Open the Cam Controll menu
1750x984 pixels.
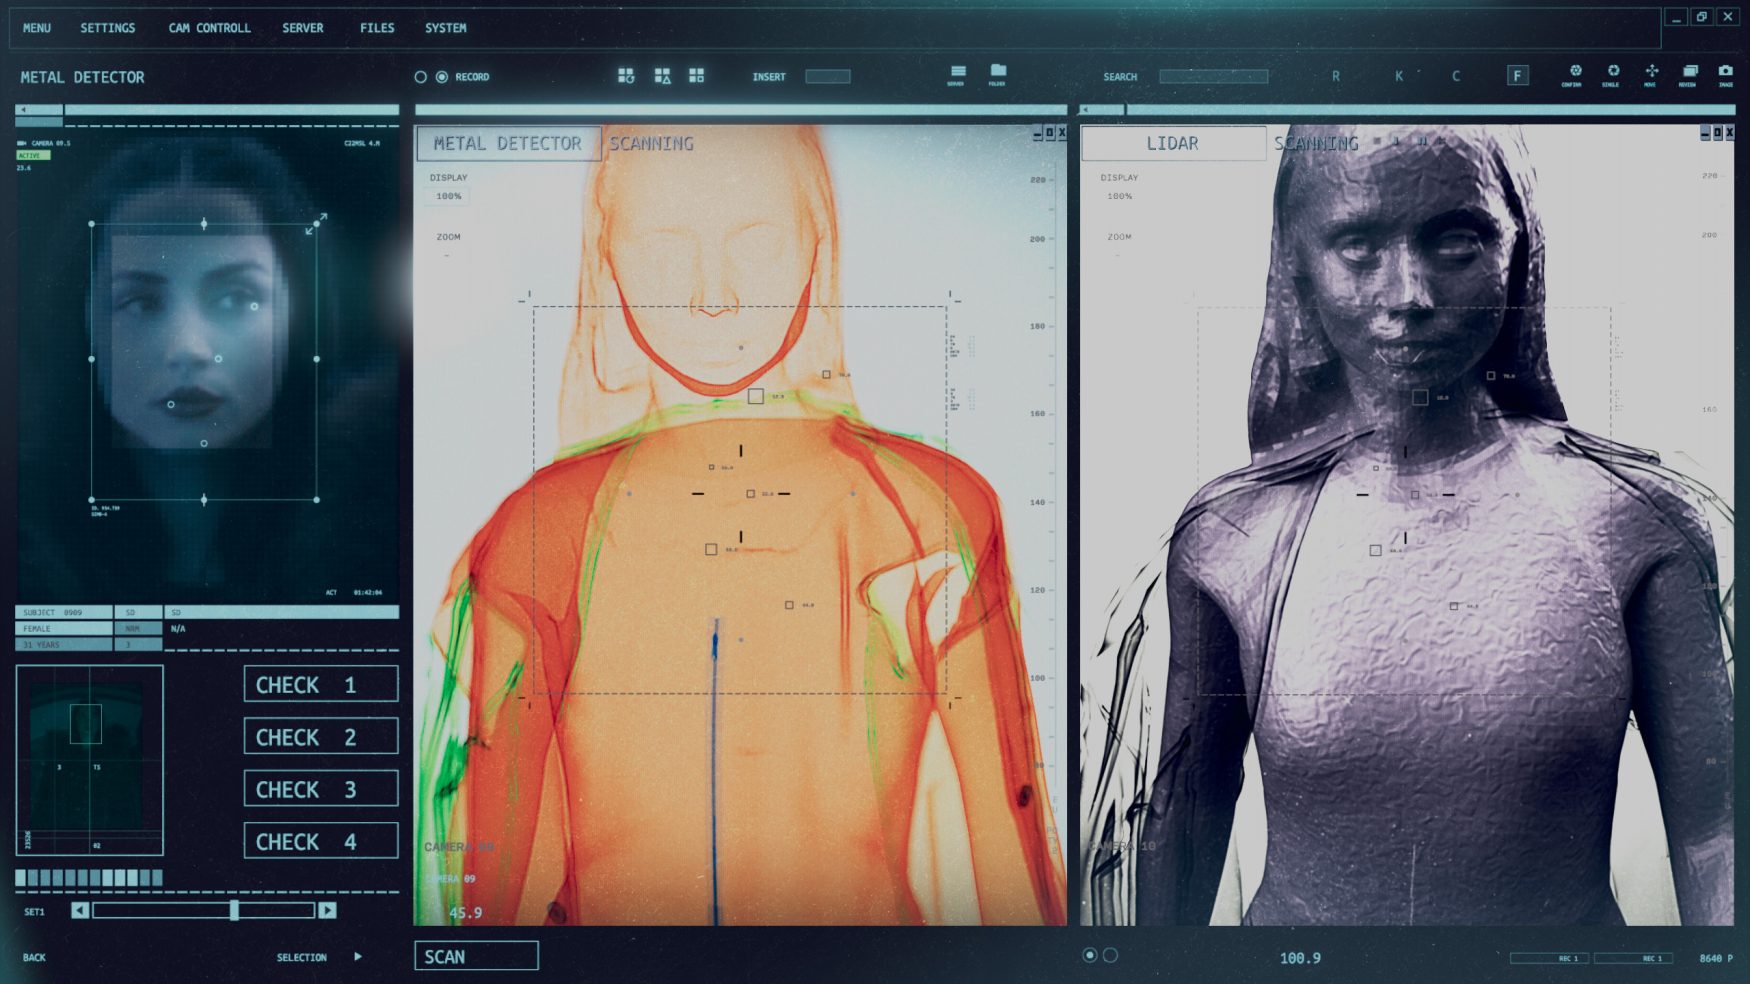209,28
